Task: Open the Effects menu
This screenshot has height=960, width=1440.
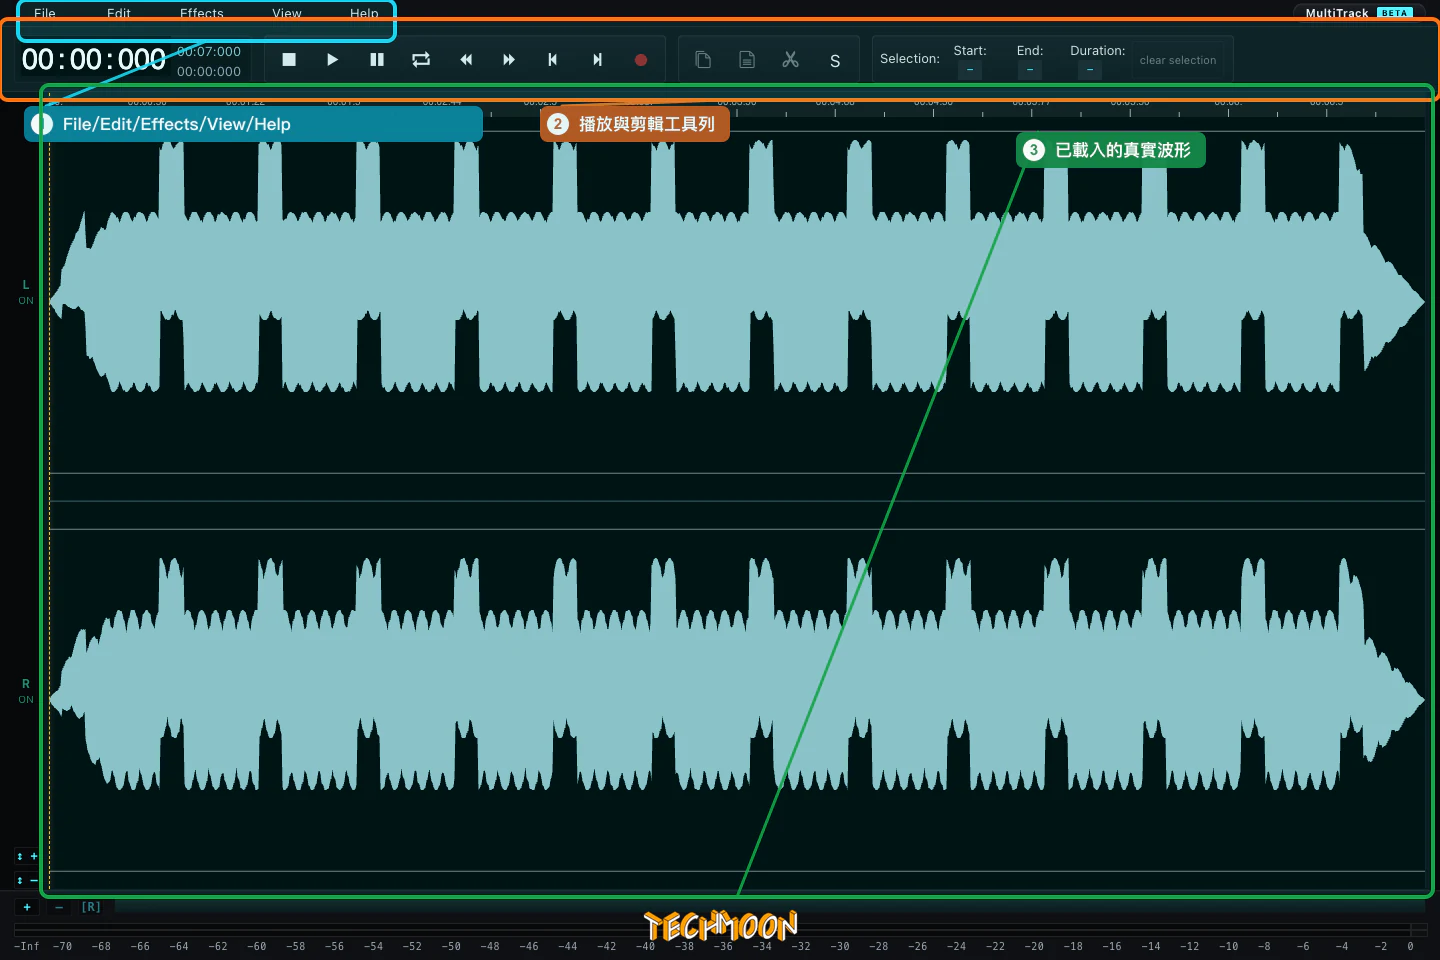Action: pyautogui.click(x=202, y=13)
